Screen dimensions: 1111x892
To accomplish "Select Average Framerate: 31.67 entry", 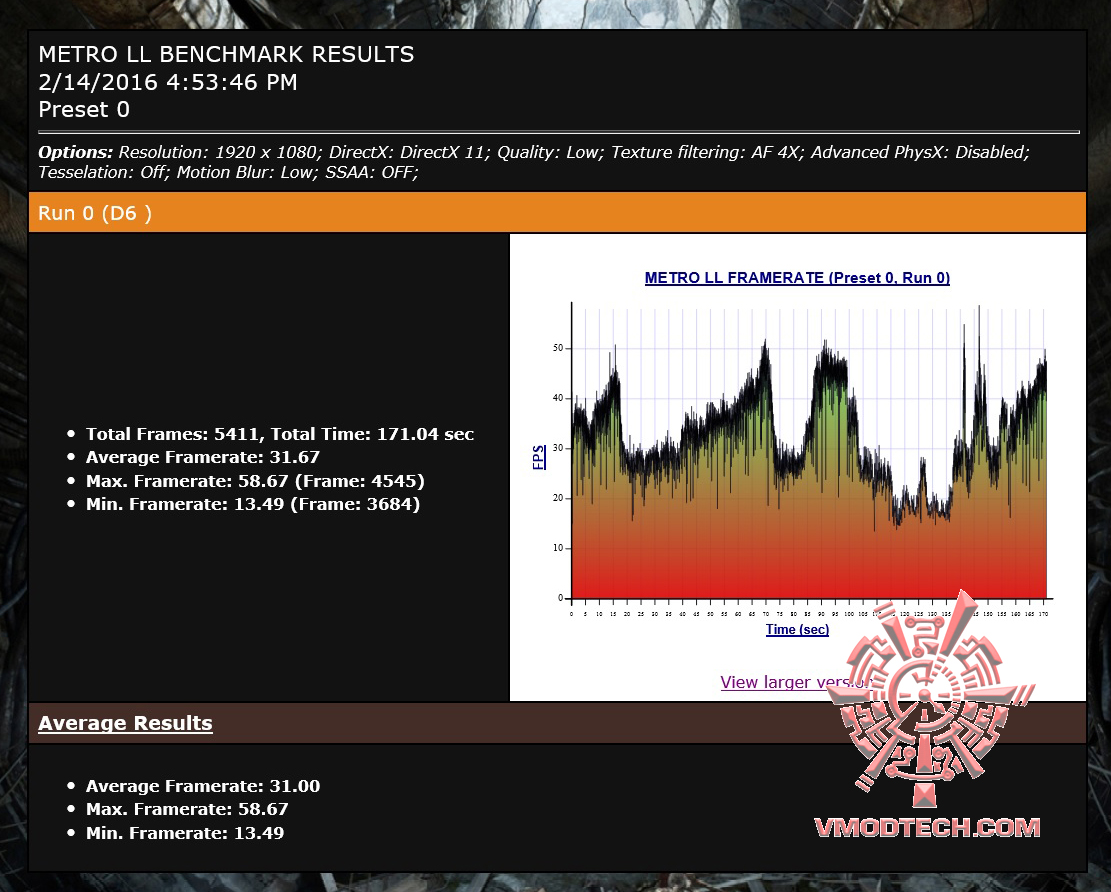I will click(x=203, y=457).
